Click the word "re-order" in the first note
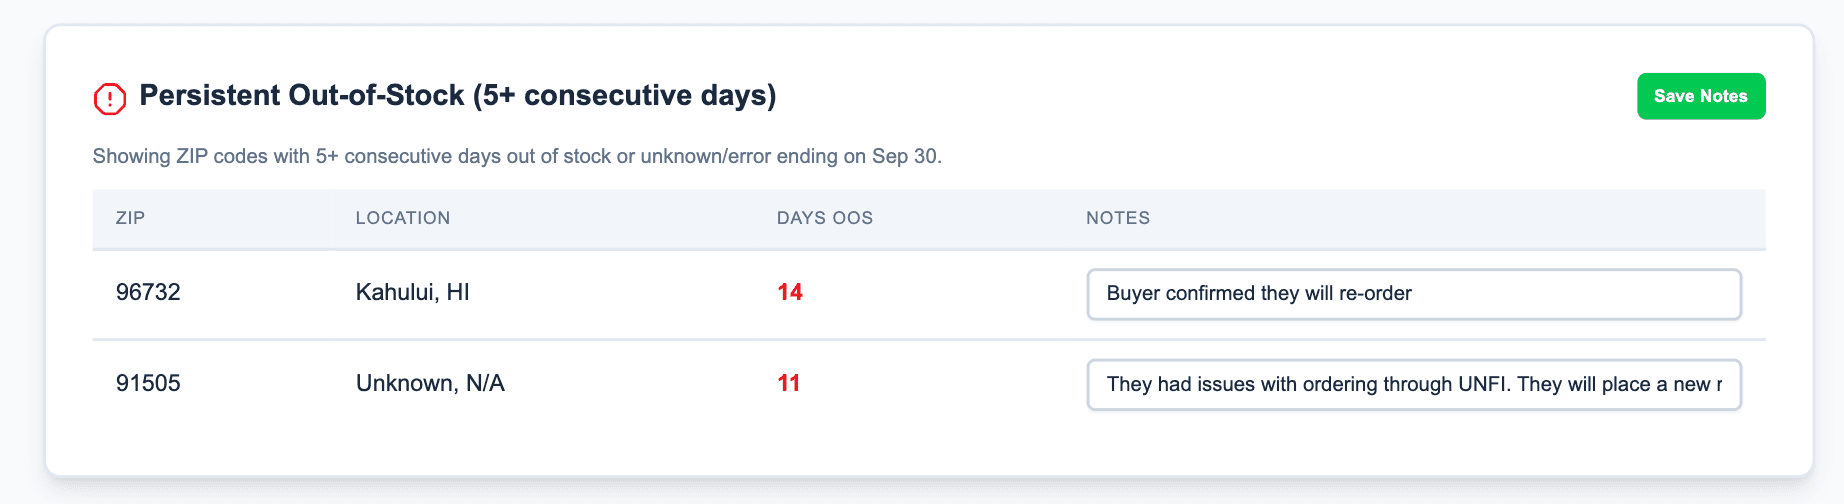 [x=1375, y=293]
